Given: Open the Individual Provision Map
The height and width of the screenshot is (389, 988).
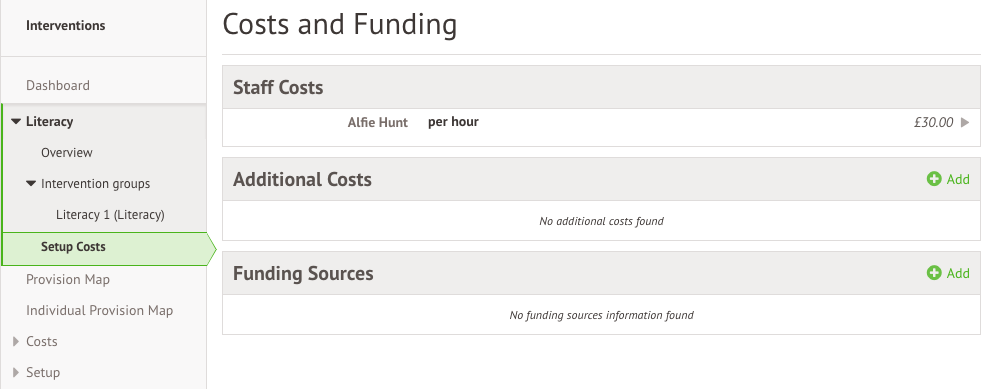Looking at the screenshot, I should [100, 310].
